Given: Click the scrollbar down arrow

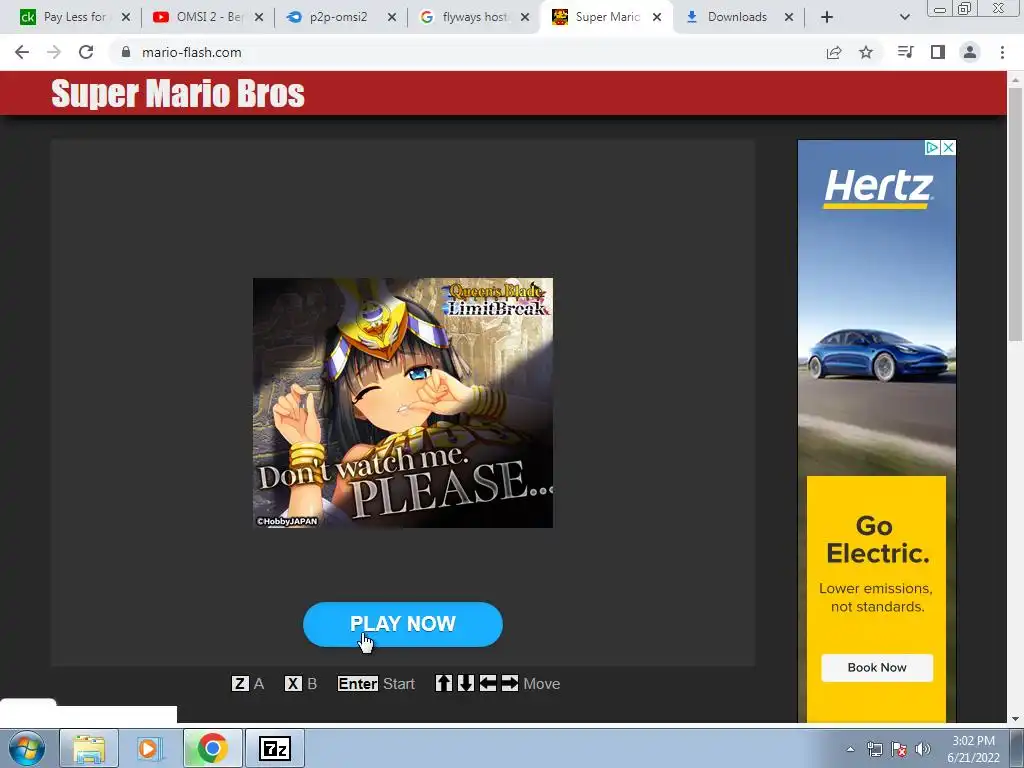Looking at the screenshot, I should [1015, 718].
